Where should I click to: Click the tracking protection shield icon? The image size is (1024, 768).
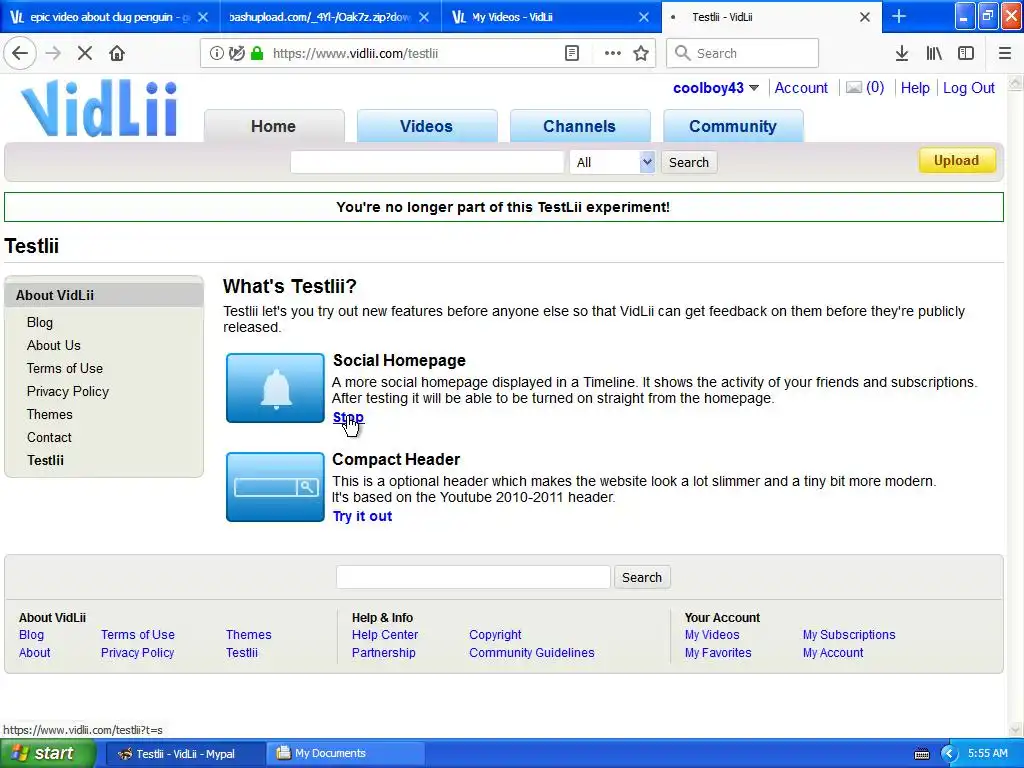point(237,53)
